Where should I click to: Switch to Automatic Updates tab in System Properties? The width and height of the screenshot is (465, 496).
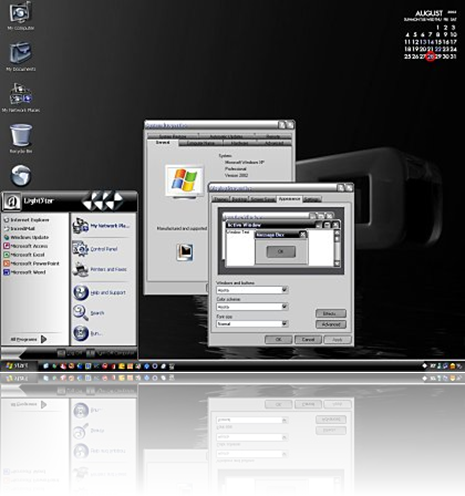(226, 136)
